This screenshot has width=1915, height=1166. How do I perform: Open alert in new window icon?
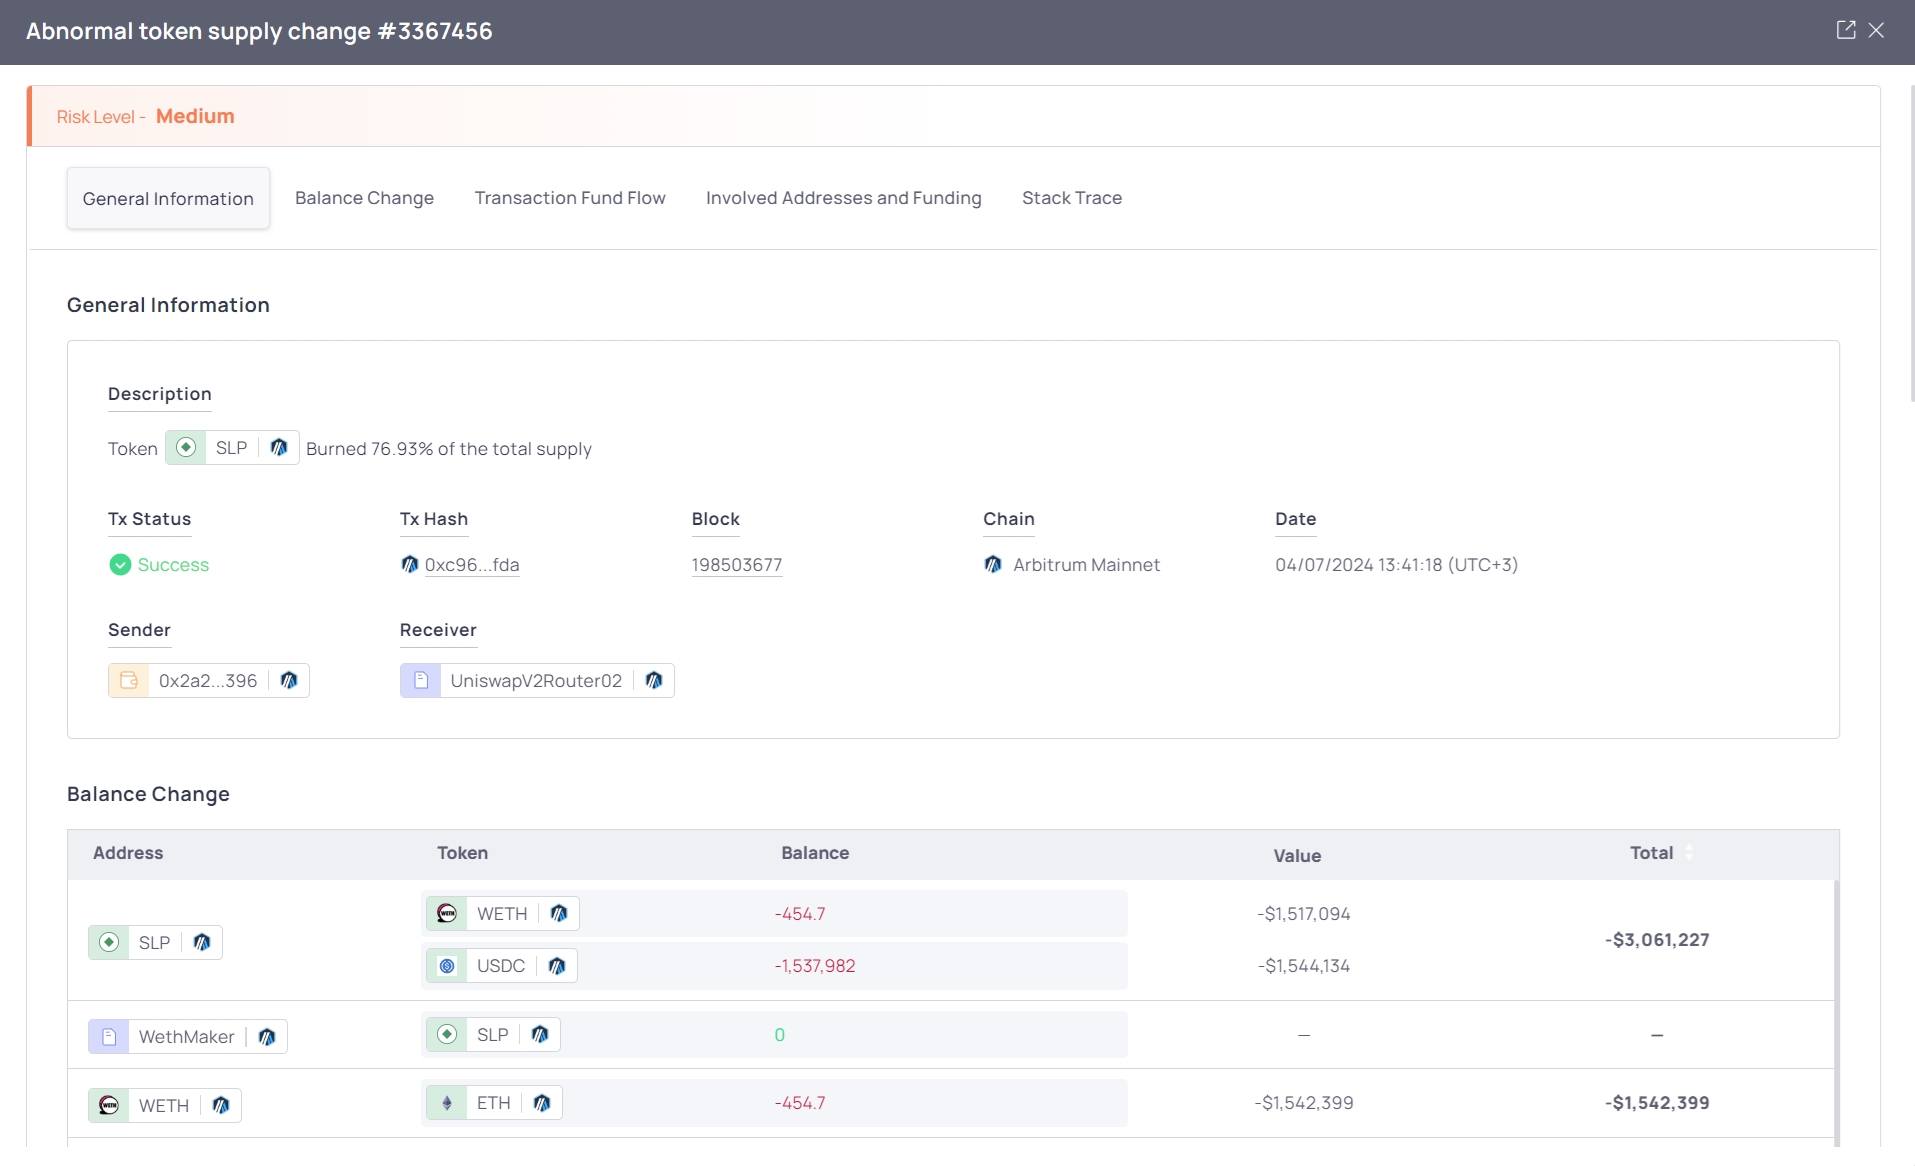1846,30
